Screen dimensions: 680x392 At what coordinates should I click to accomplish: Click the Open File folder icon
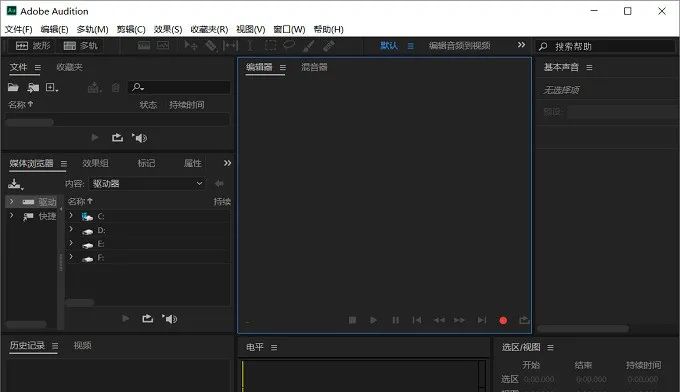click(13, 87)
